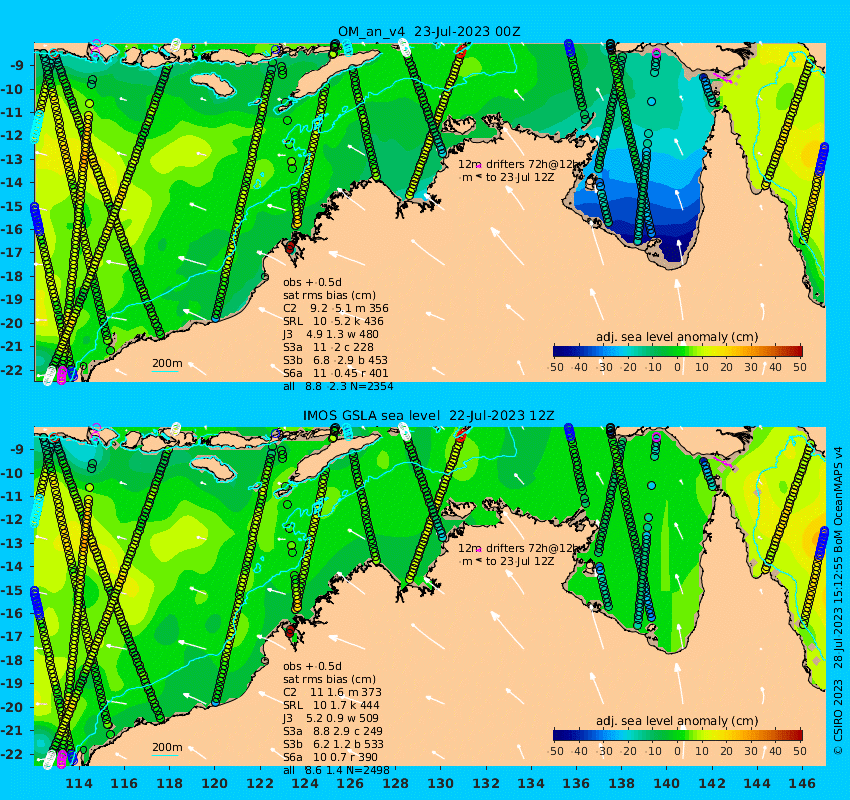Click longitude label "120" on the x-axis
This screenshot has width=850, height=800.
pos(215,784)
